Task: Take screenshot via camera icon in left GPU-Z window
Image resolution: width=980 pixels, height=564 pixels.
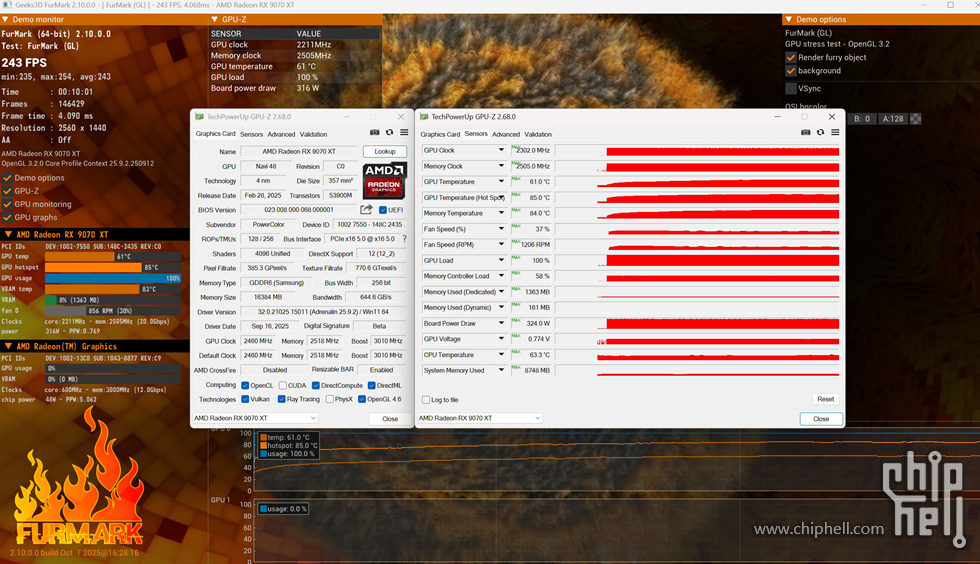Action: [374, 133]
